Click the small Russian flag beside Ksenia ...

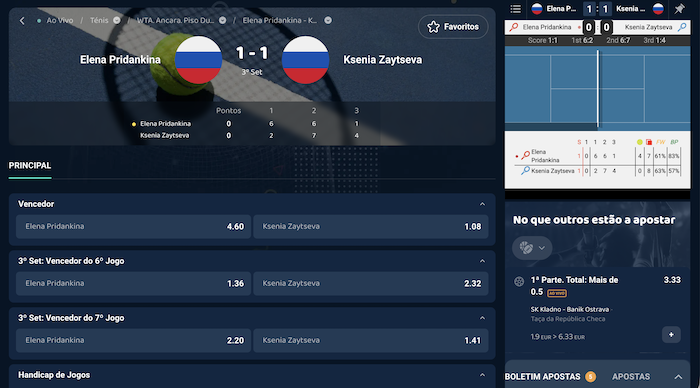click(658, 8)
